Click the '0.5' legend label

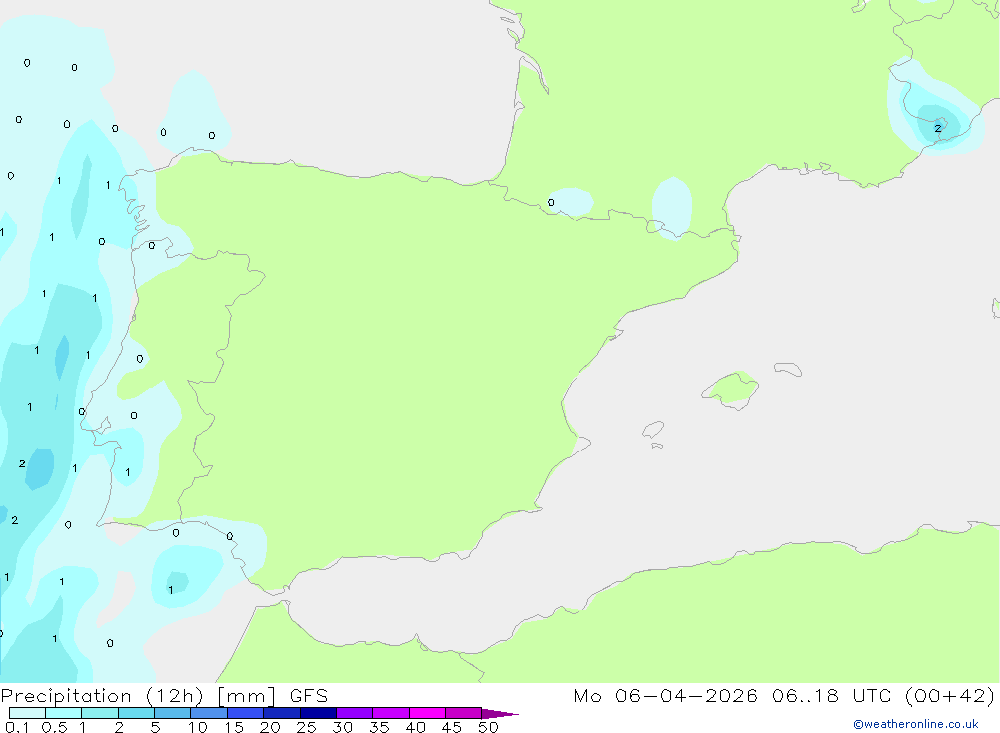click(54, 727)
